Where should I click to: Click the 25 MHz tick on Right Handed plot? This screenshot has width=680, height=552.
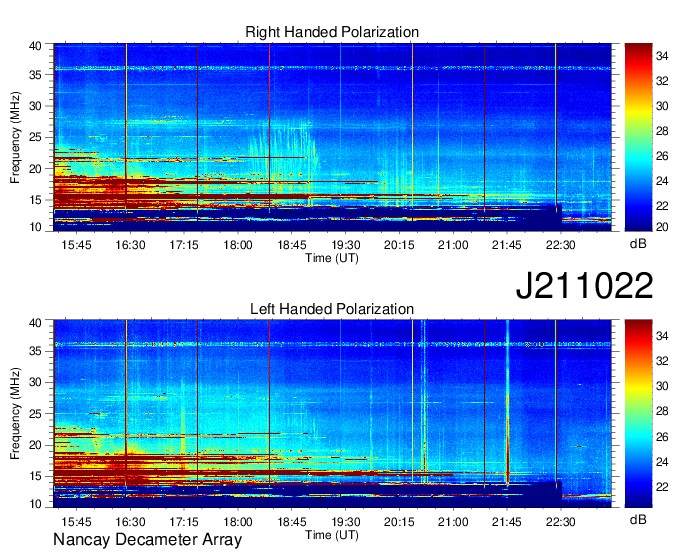click(x=36, y=137)
